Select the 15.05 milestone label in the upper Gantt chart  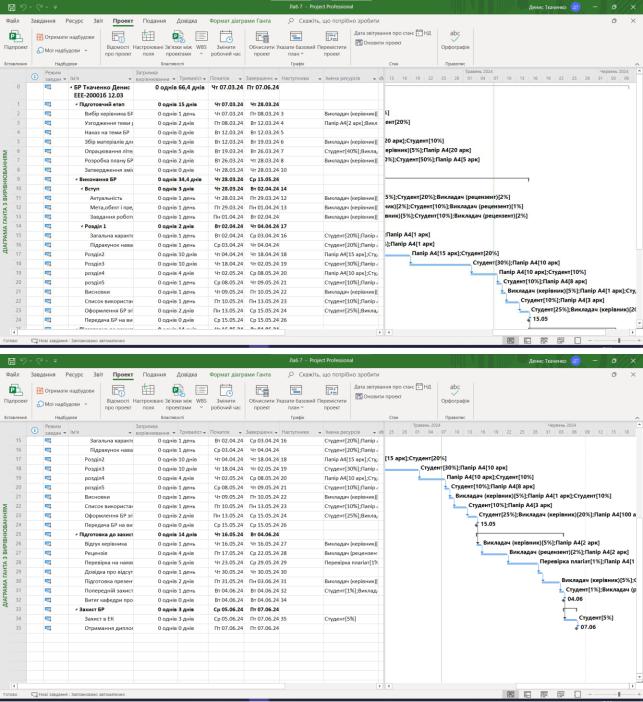[x=540, y=319]
